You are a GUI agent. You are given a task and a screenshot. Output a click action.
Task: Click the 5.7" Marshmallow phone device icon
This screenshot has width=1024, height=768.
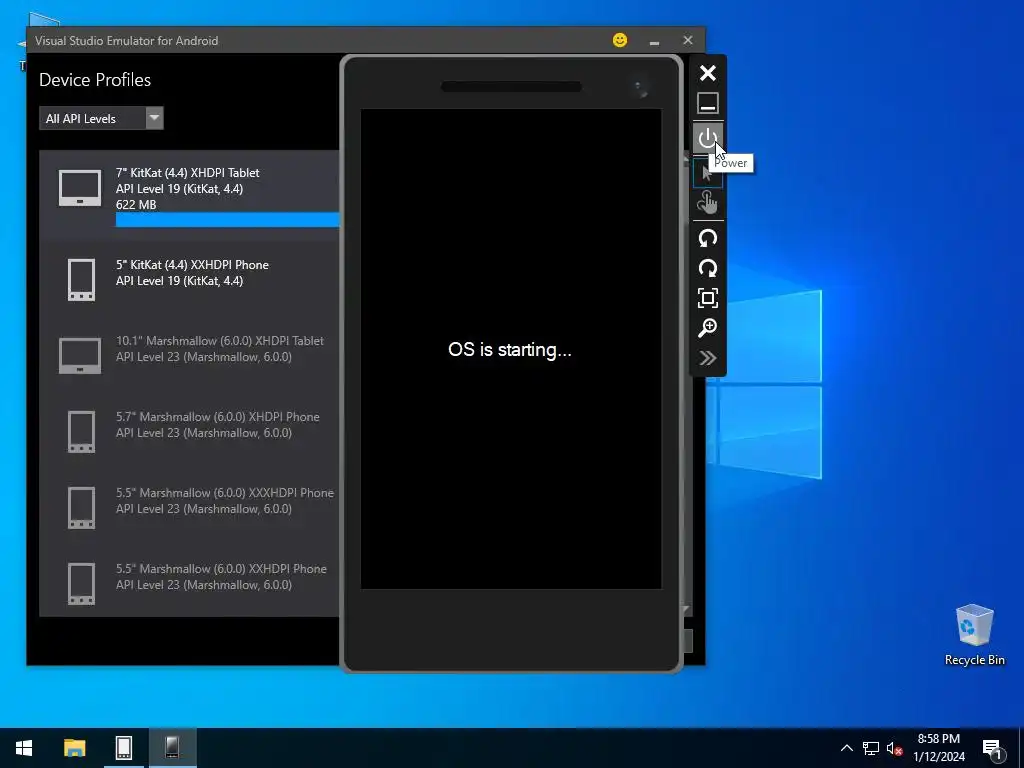82,432
